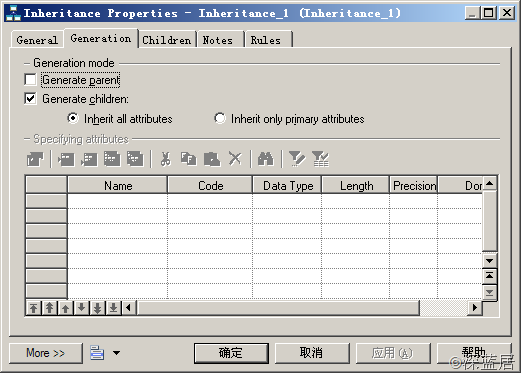This screenshot has height=373, width=521.
Task: Open the dropdown arrow next to the menu icon
Action: pos(116,353)
